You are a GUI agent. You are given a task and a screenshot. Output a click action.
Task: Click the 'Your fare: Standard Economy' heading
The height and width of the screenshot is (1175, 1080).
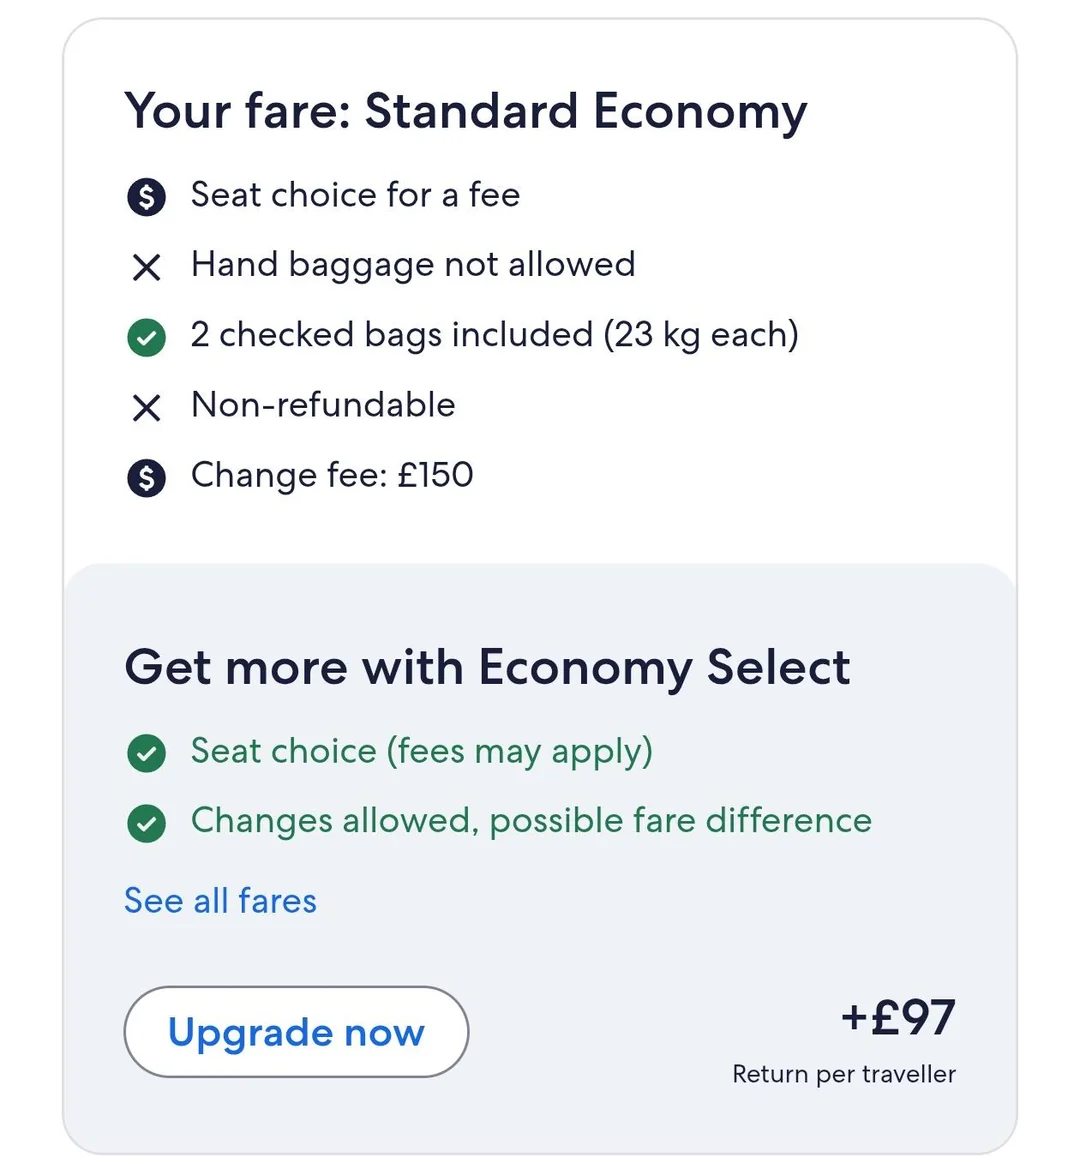point(465,111)
